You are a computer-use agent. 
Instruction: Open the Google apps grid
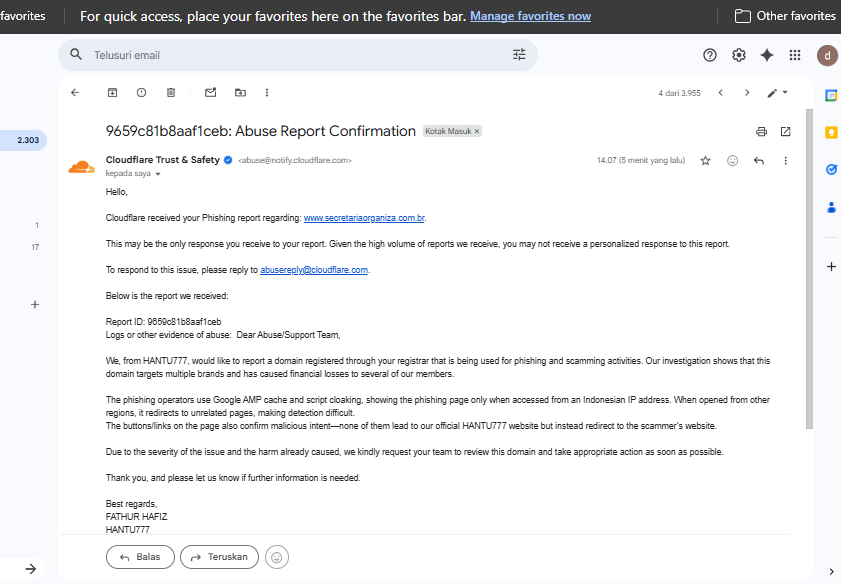pyautogui.click(x=795, y=55)
